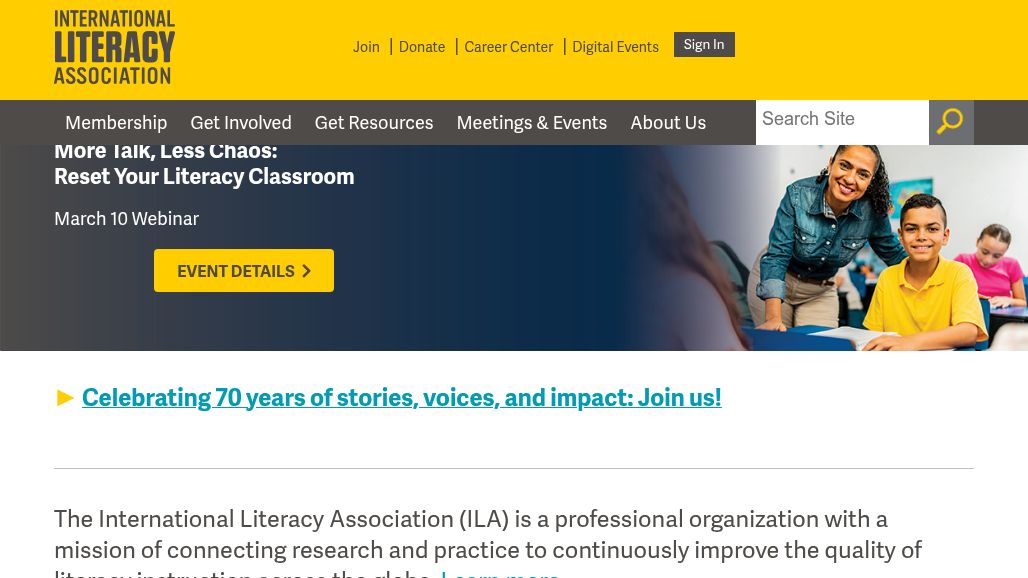Image resolution: width=1028 pixels, height=578 pixels.
Task: Visit the Digital Events link
Action: pos(615,47)
